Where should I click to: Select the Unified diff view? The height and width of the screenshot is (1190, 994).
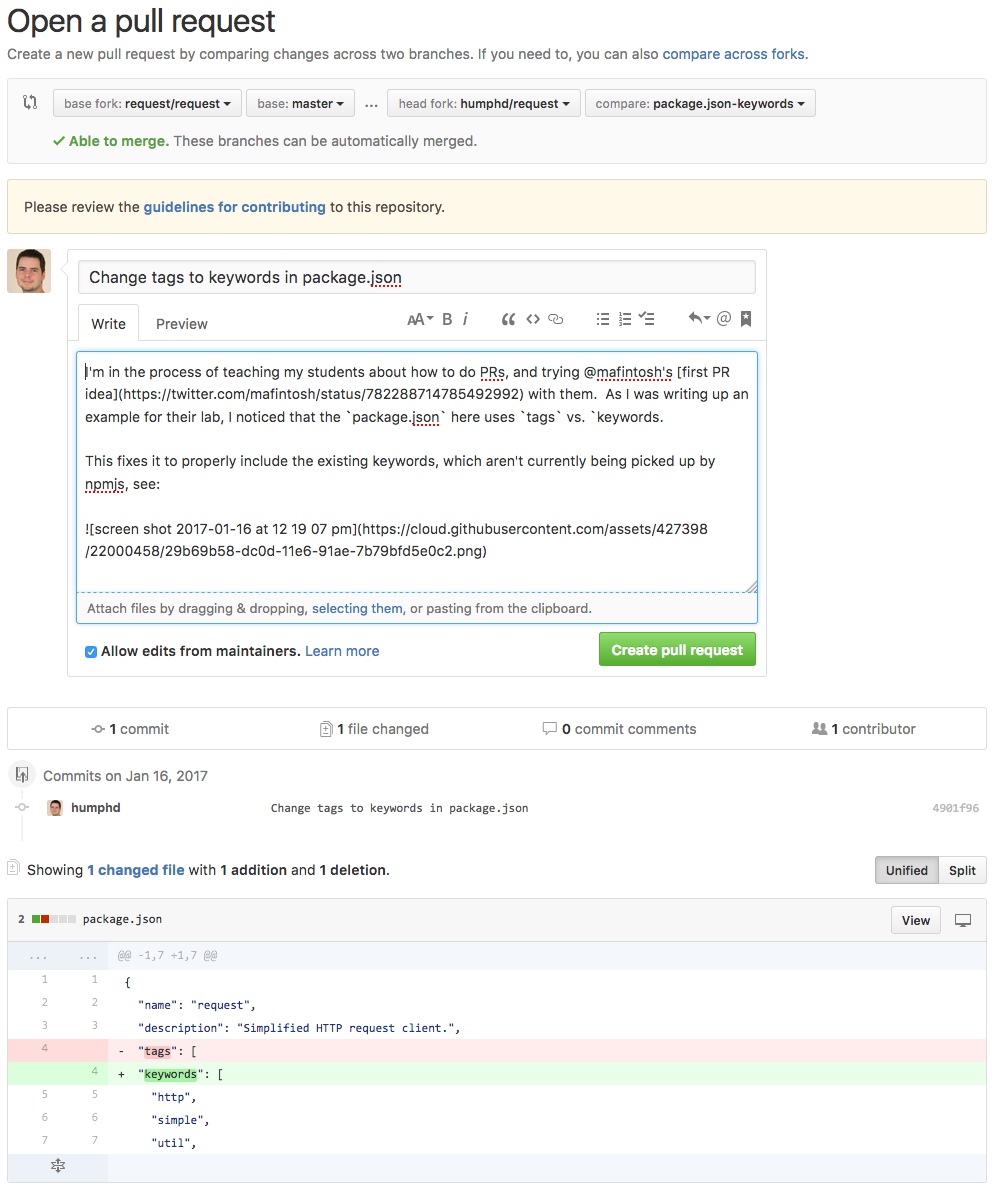coord(906,870)
